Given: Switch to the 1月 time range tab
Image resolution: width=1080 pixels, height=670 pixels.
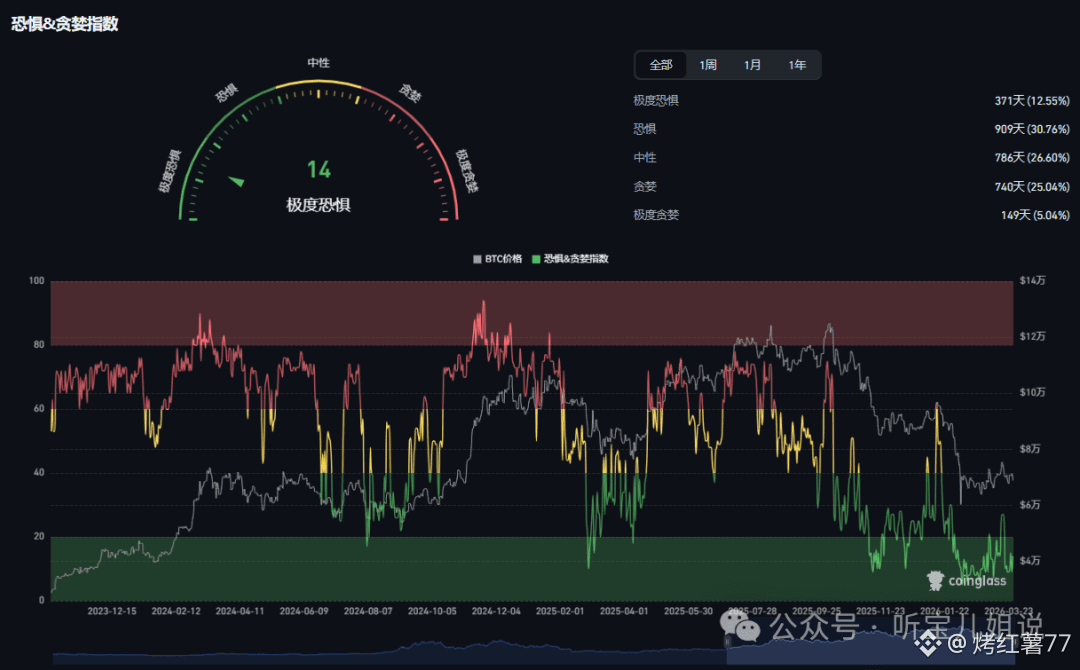Looking at the screenshot, I should pyautogui.click(x=752, y=65).
